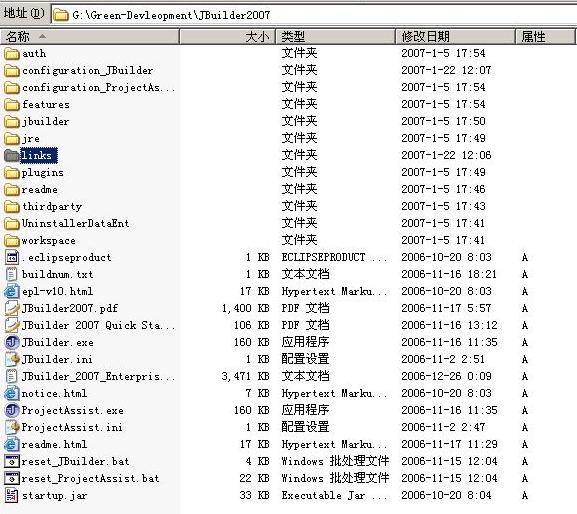Click the features folder icon
The height and width of the screenshot is (514, 577).
tap(12, 105)
